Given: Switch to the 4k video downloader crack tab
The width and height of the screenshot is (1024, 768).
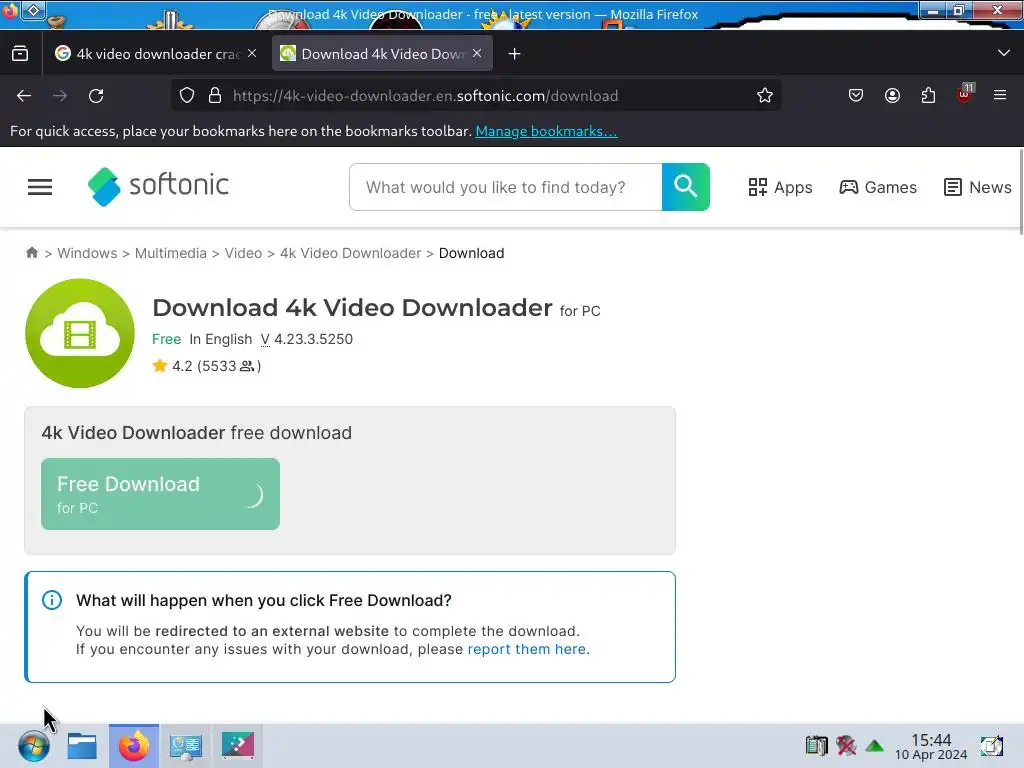Looking at the screenshot, I should (156, 54).
